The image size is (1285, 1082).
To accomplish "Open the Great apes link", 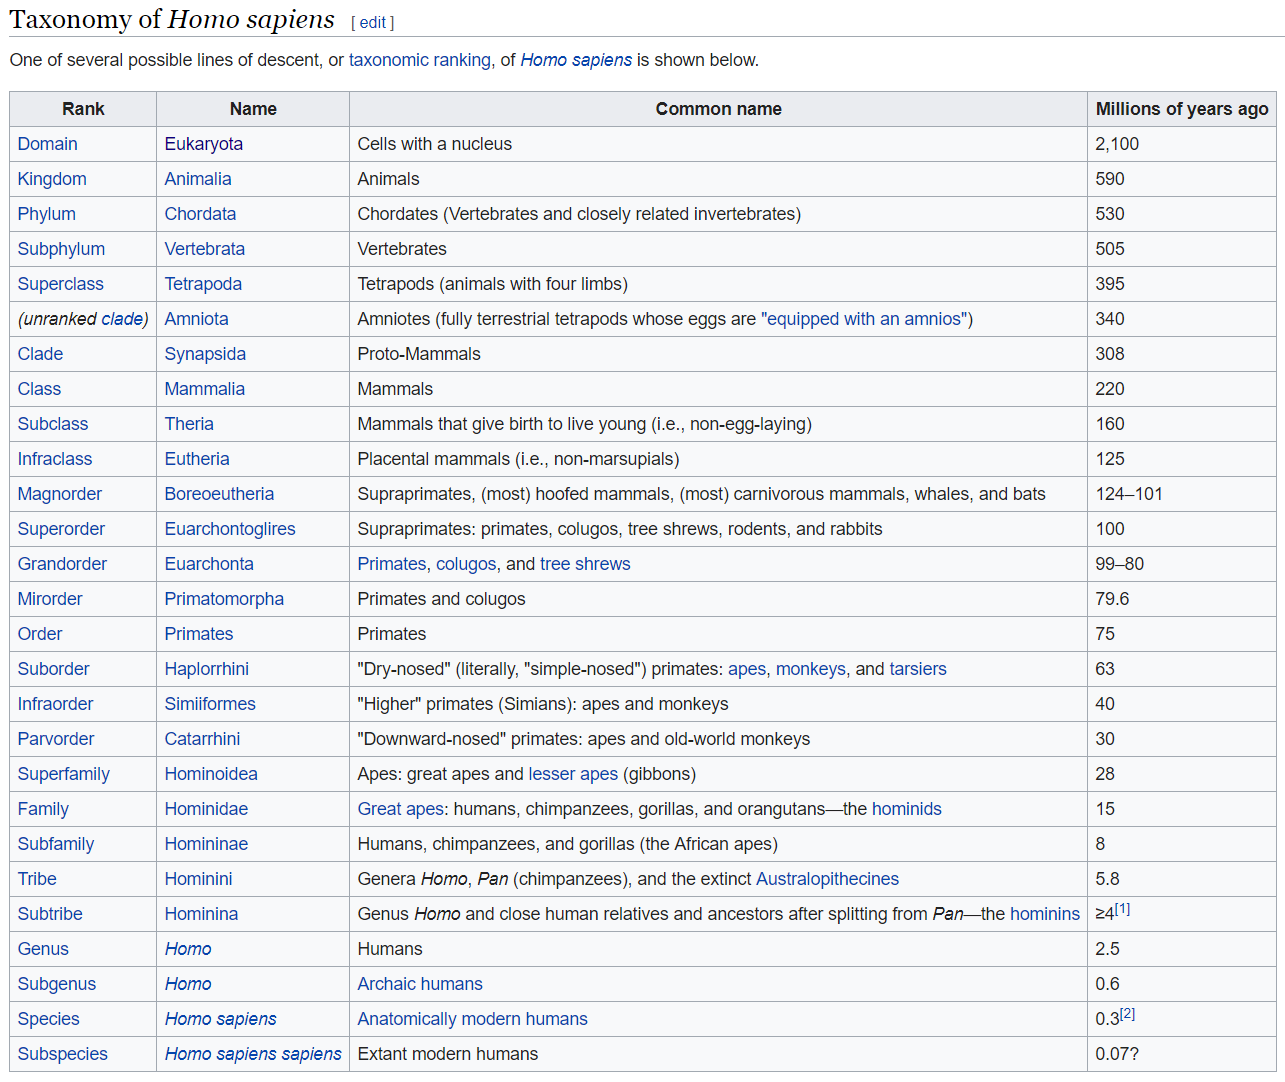I will (x=400, y=809).
